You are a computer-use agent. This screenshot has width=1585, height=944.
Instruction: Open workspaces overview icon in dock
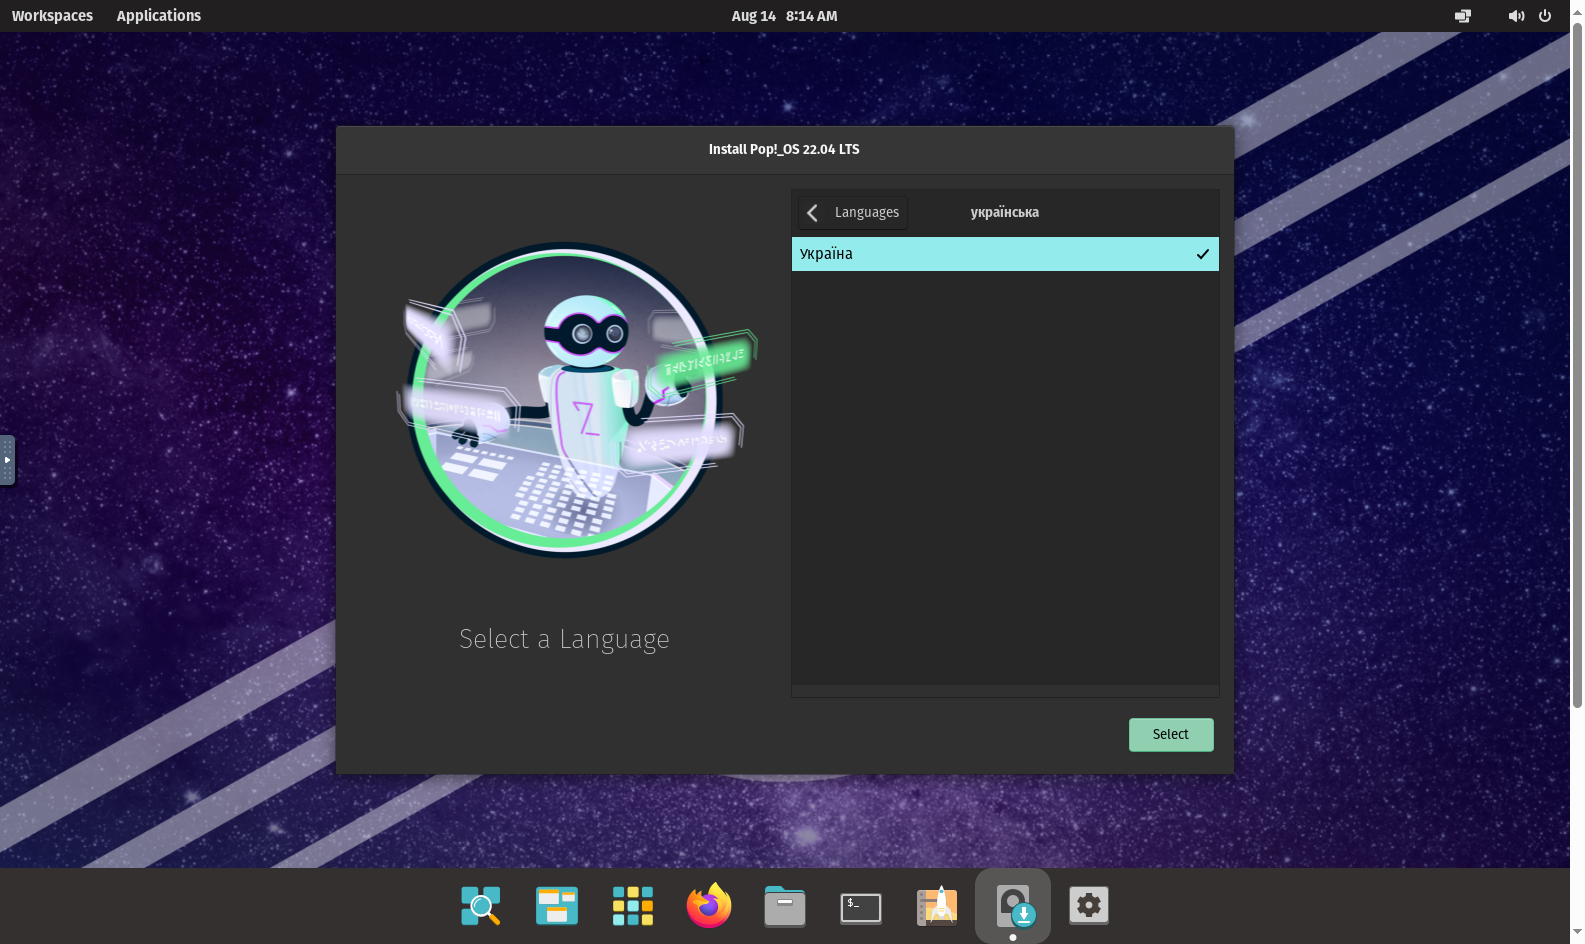pos(557,906)
